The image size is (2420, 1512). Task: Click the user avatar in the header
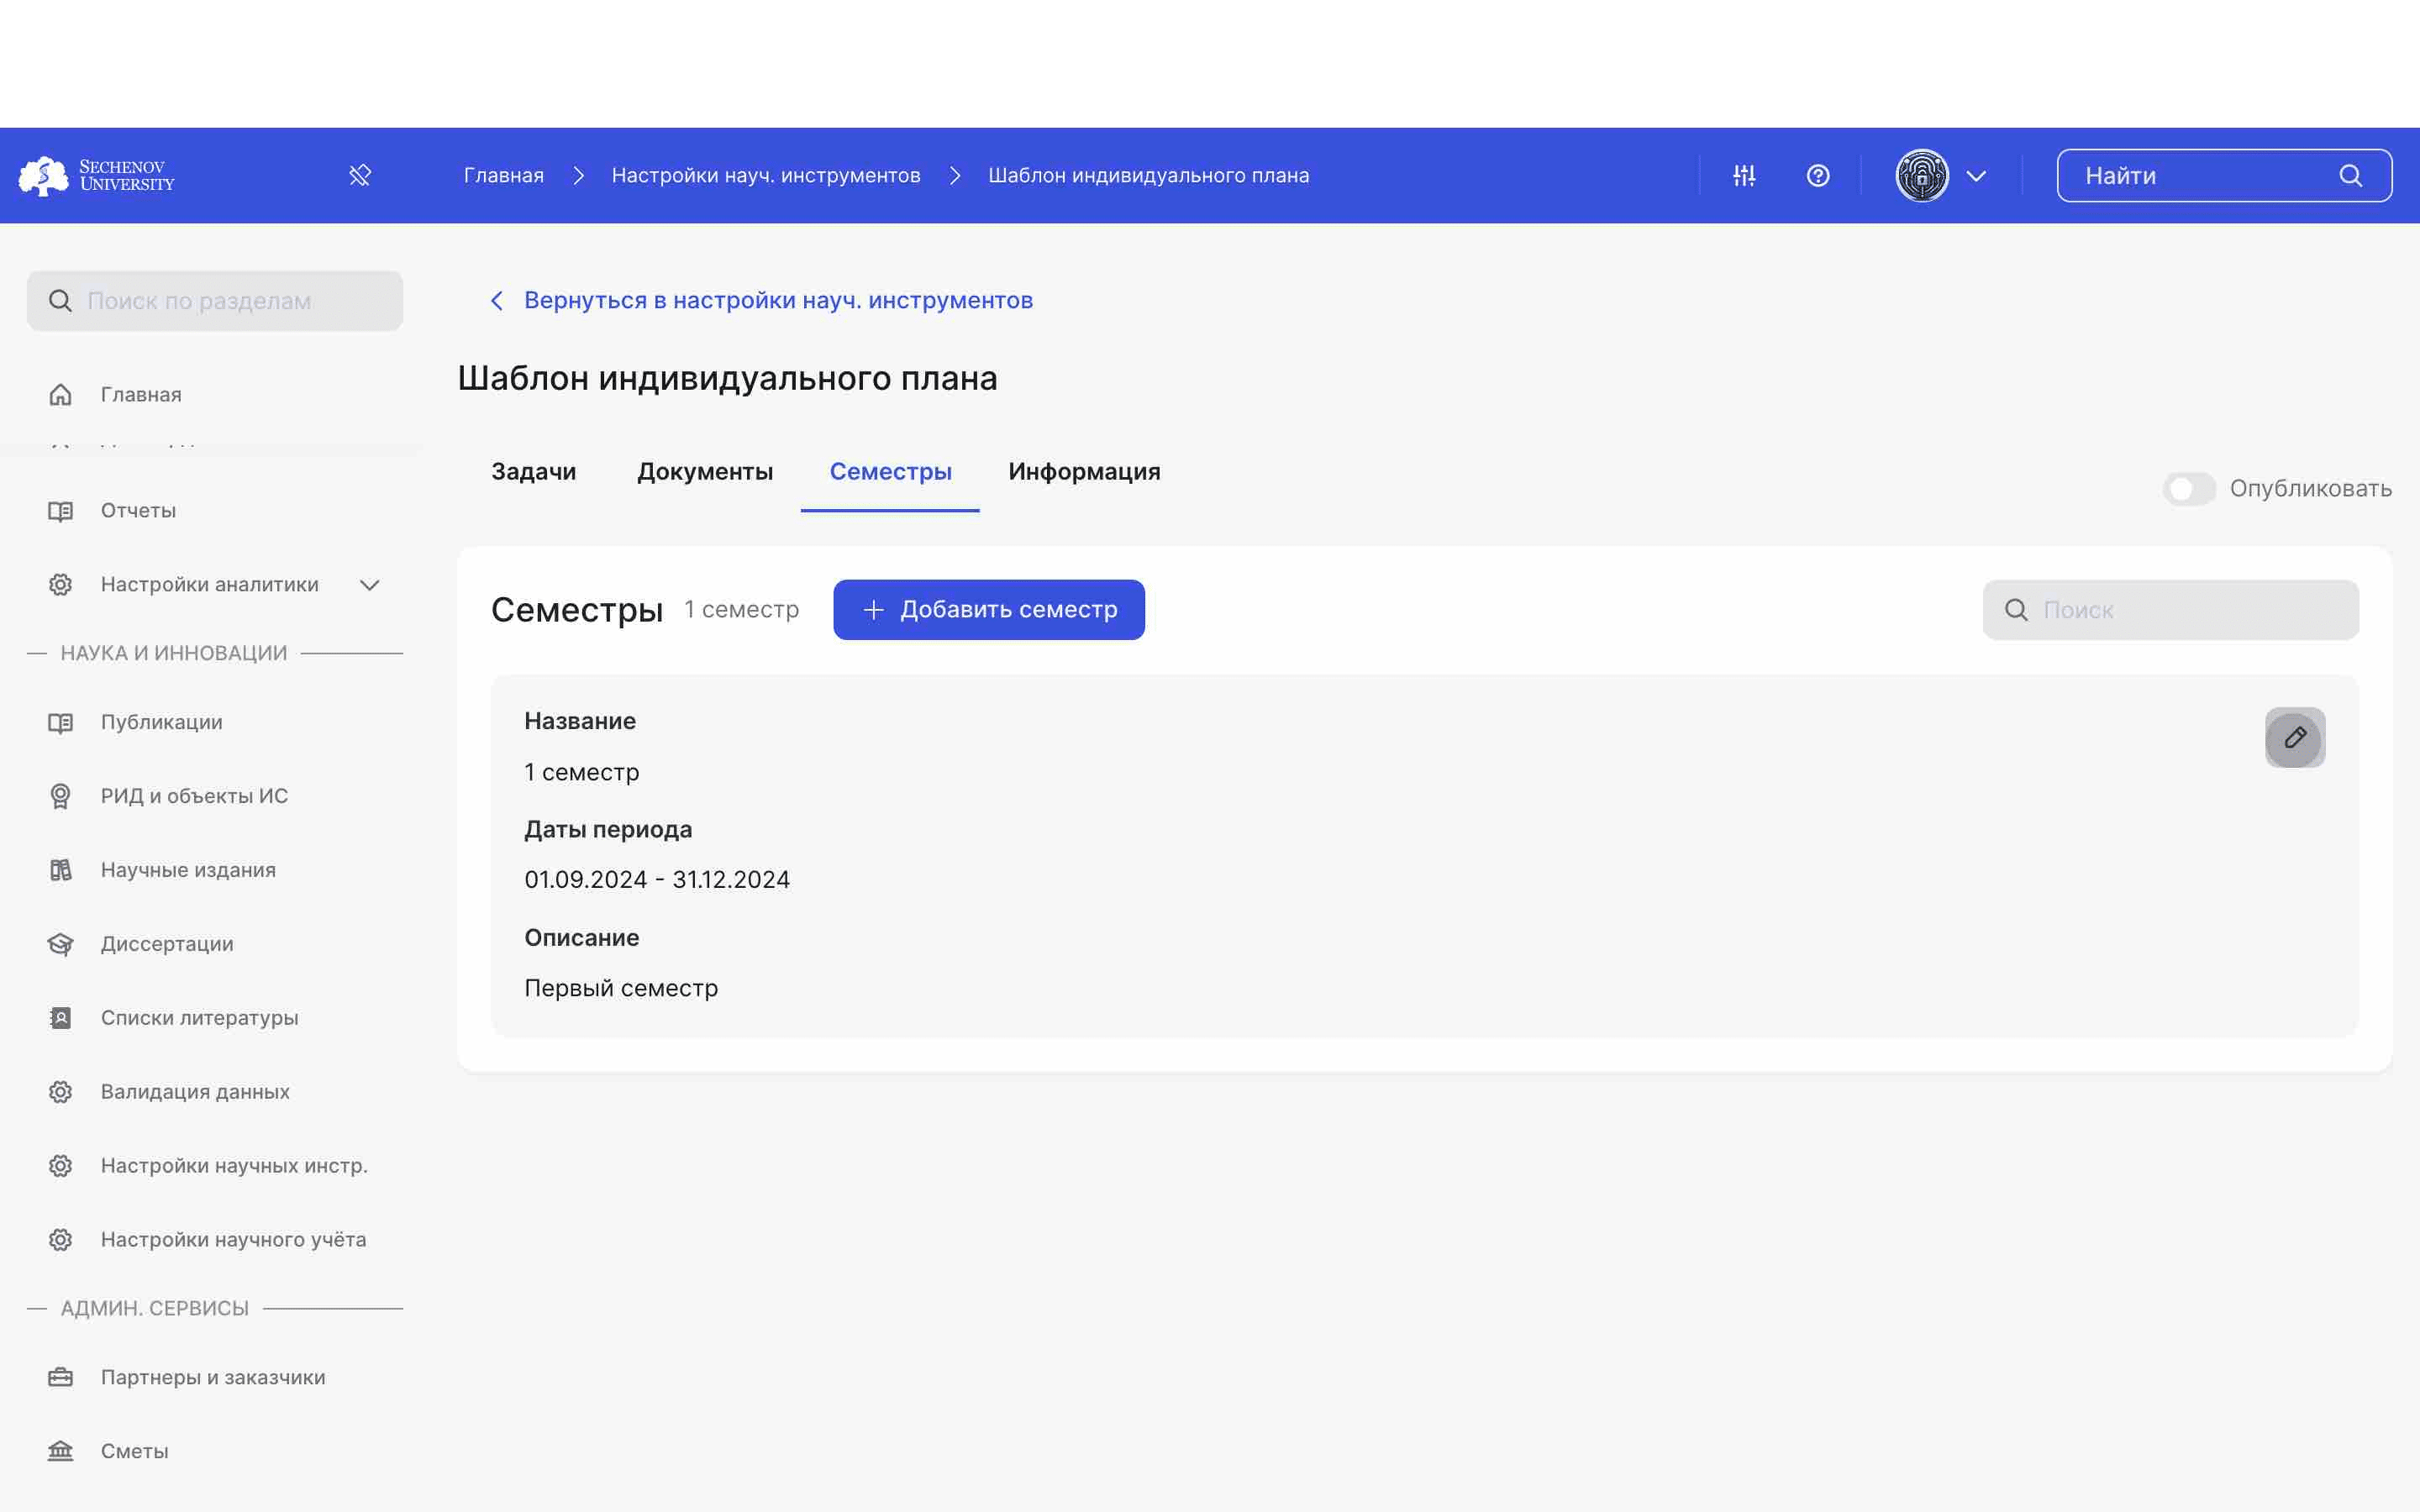click(1922, 175)
